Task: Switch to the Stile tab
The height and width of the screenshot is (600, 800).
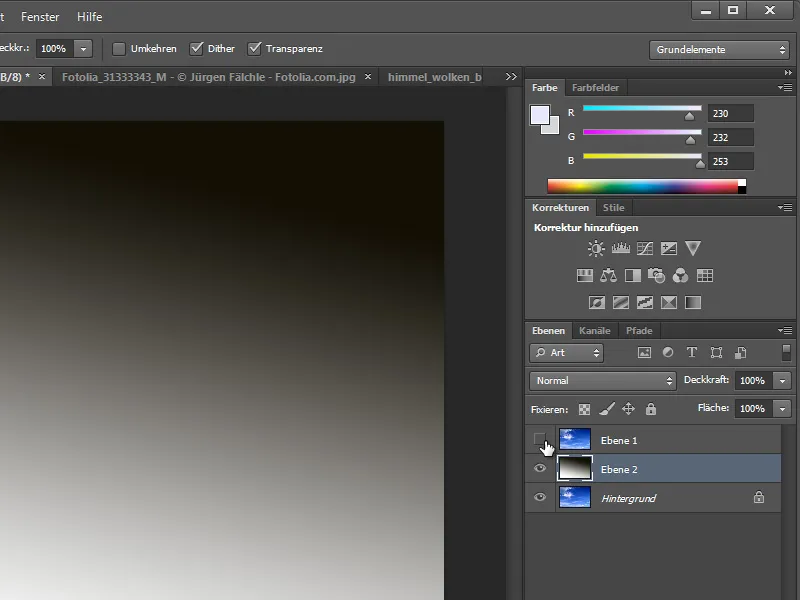Action: coord(613,208)
